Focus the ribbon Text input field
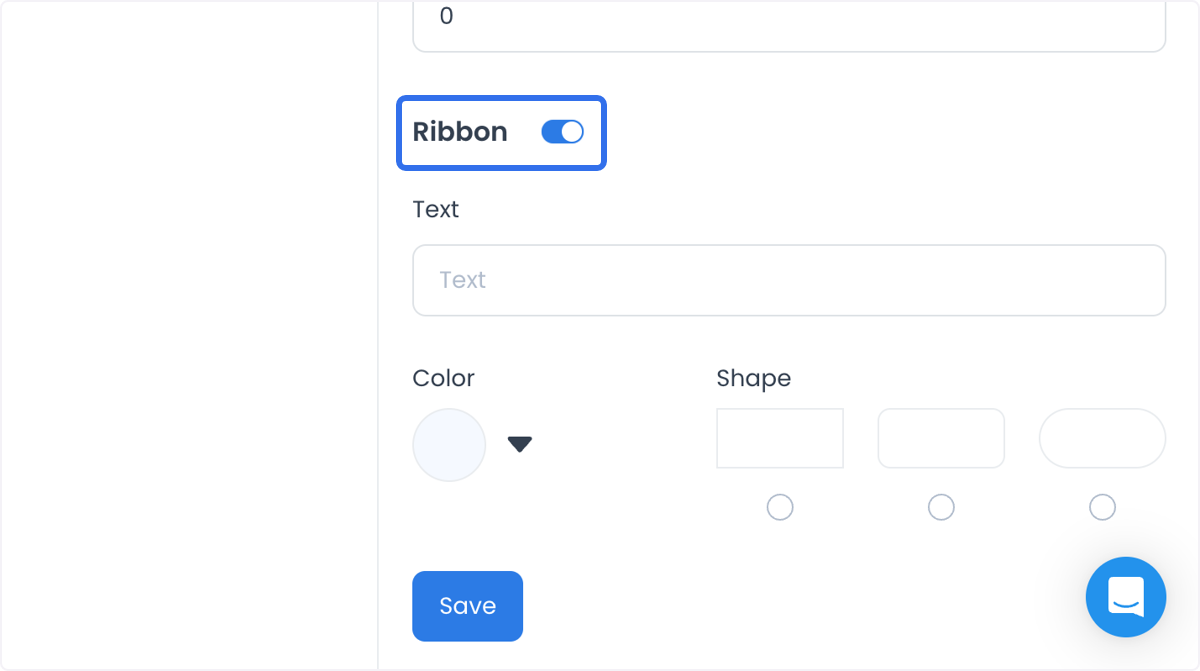The width and height of the screenshot is (1200, 671). (789, 280)
